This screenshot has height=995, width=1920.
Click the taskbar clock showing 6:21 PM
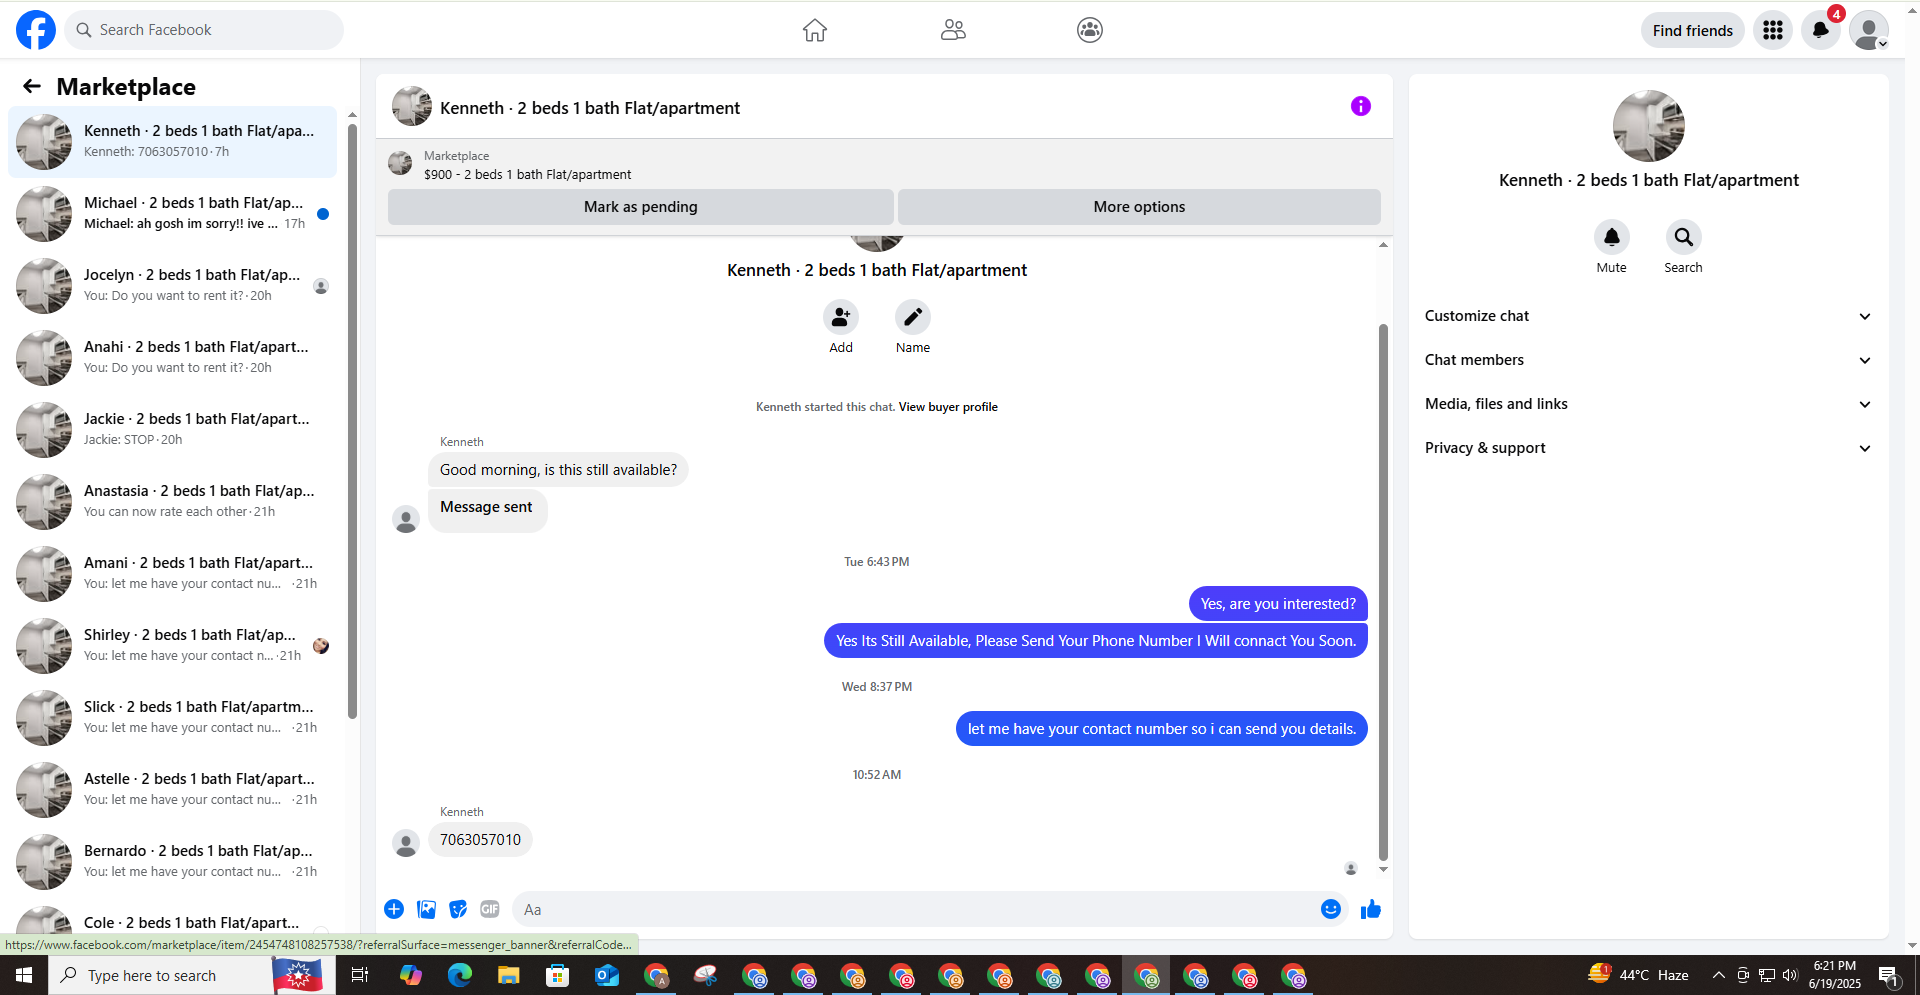coord(1835,975)
